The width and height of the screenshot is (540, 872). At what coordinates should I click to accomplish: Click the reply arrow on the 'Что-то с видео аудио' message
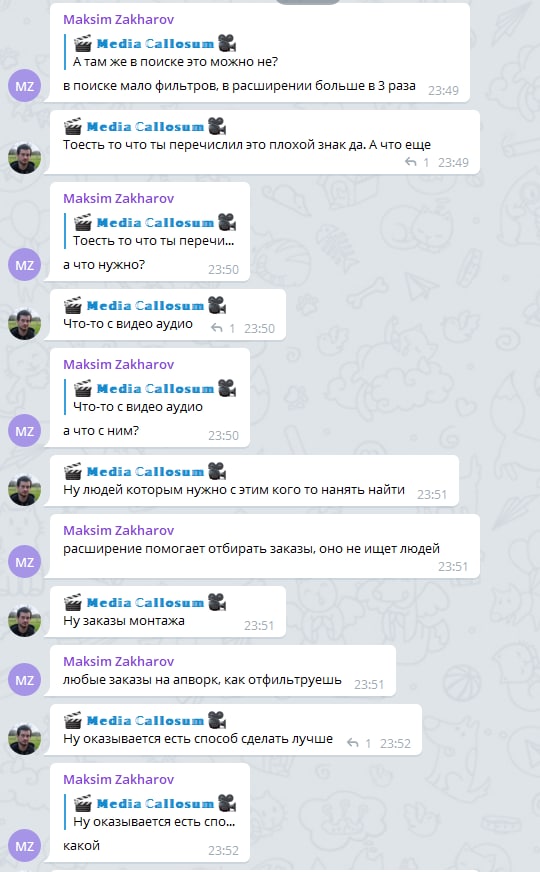point(217,328)
